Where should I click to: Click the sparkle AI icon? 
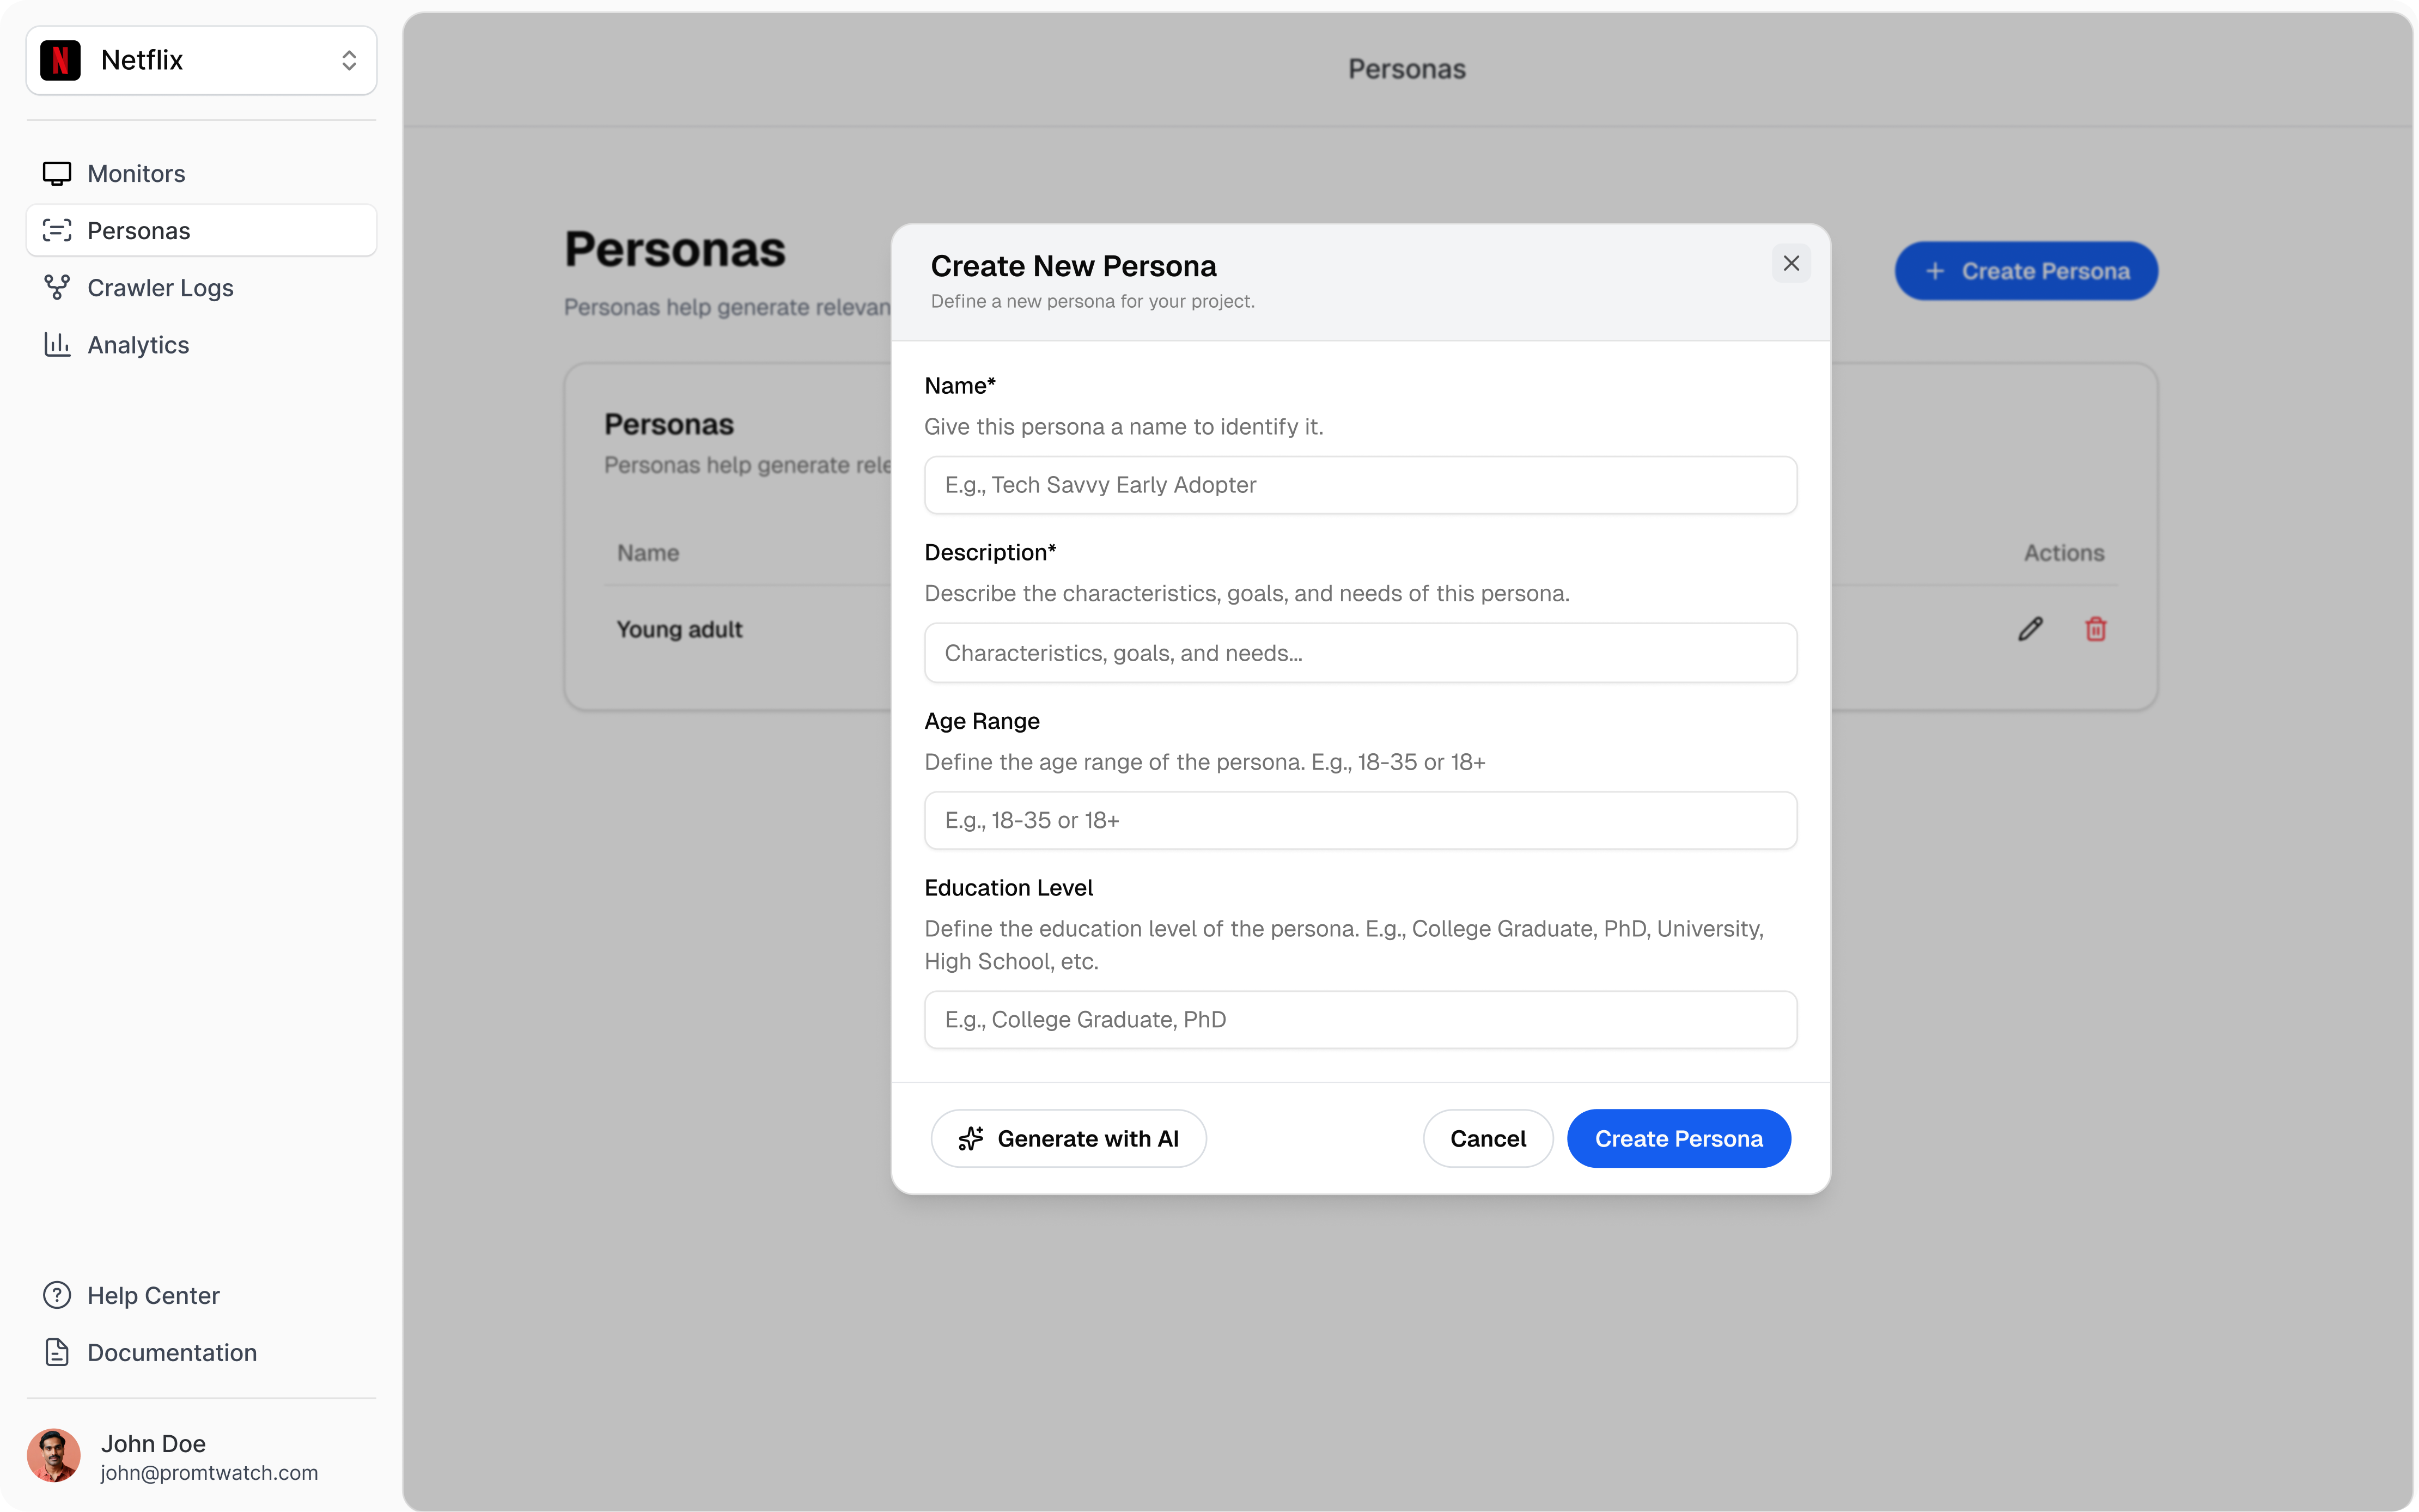tap(970, 1138)
